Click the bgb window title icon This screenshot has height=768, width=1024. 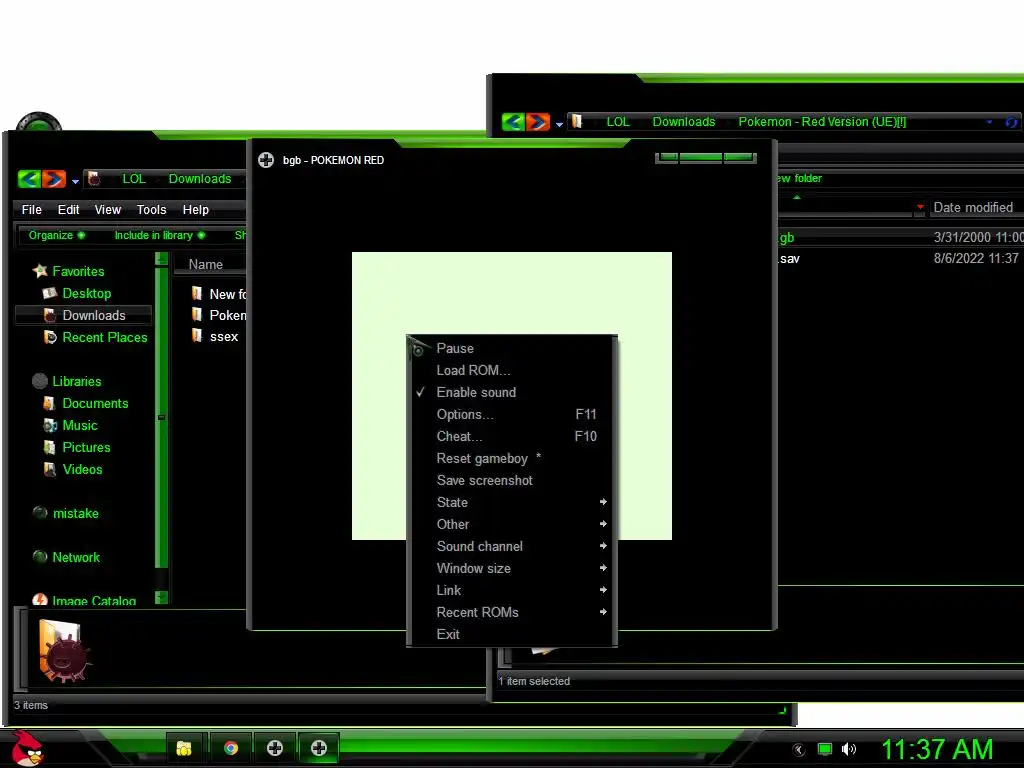point(266,160)
